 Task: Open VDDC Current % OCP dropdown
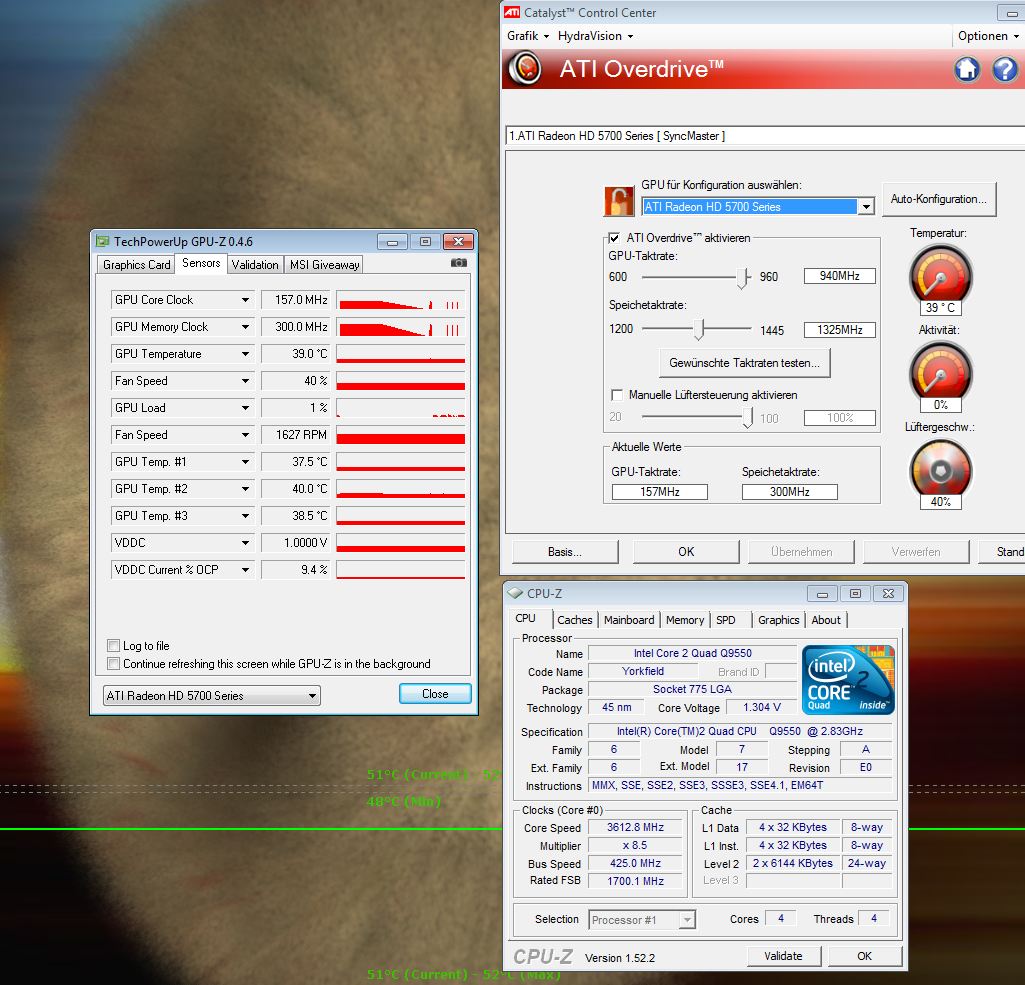[245, 570]
